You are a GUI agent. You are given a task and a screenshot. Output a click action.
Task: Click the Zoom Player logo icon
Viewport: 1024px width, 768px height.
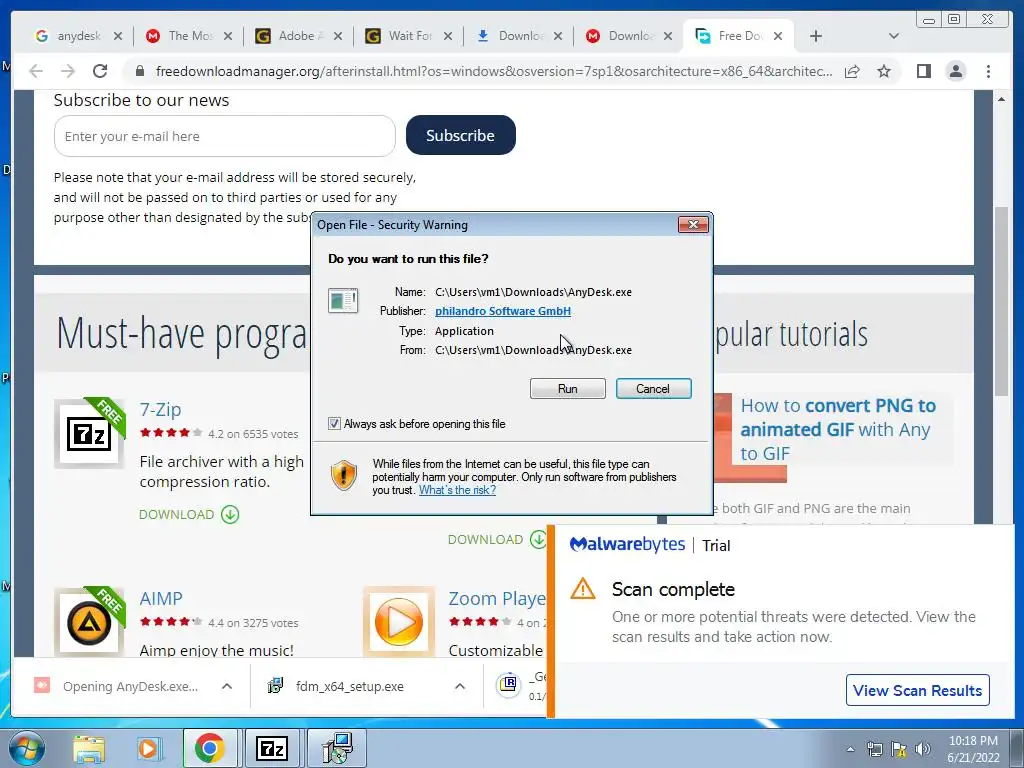398,622
